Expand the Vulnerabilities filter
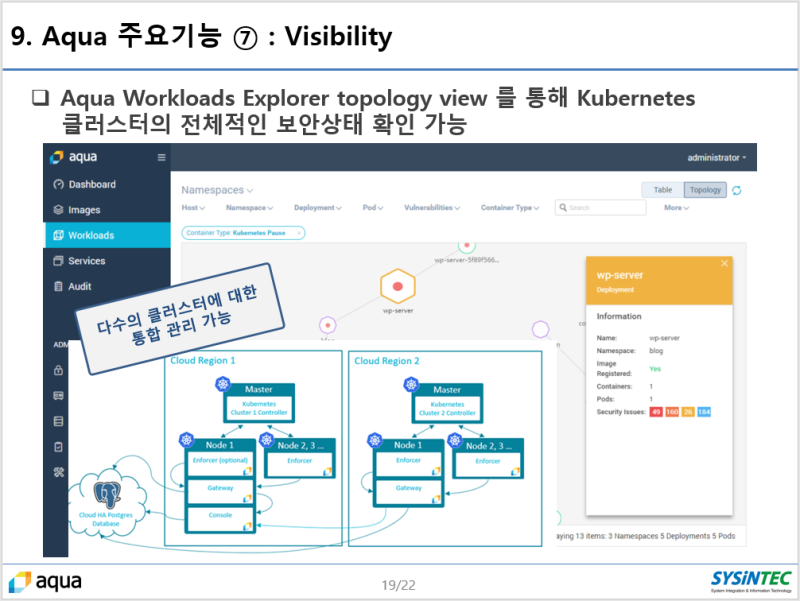Viewport: 800px width, 601px height. (432, 208)
